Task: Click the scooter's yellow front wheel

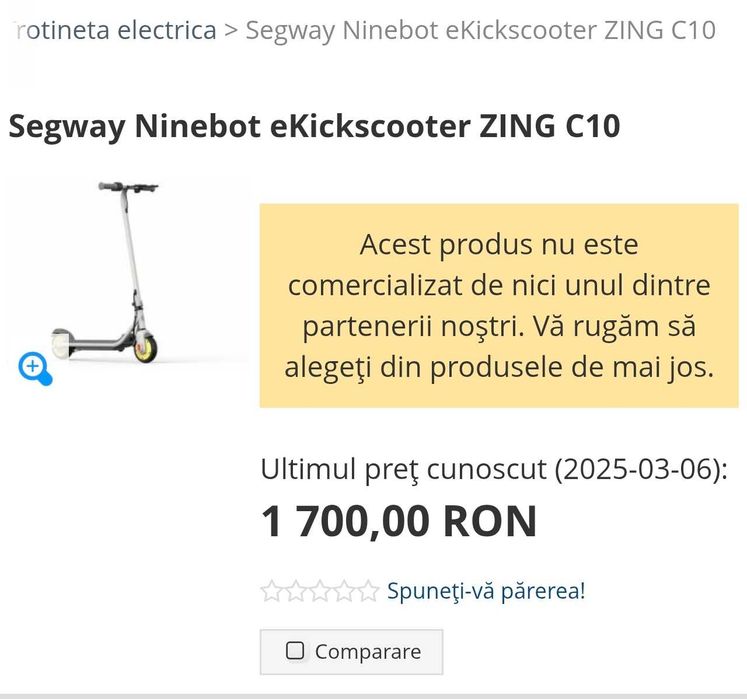Action: click(145, 350)
